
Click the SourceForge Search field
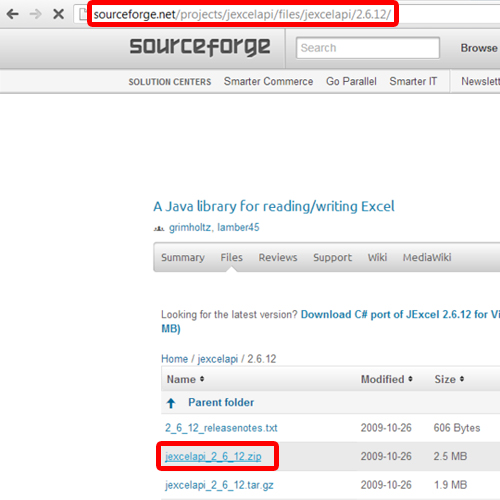click(x=368, y=48)
